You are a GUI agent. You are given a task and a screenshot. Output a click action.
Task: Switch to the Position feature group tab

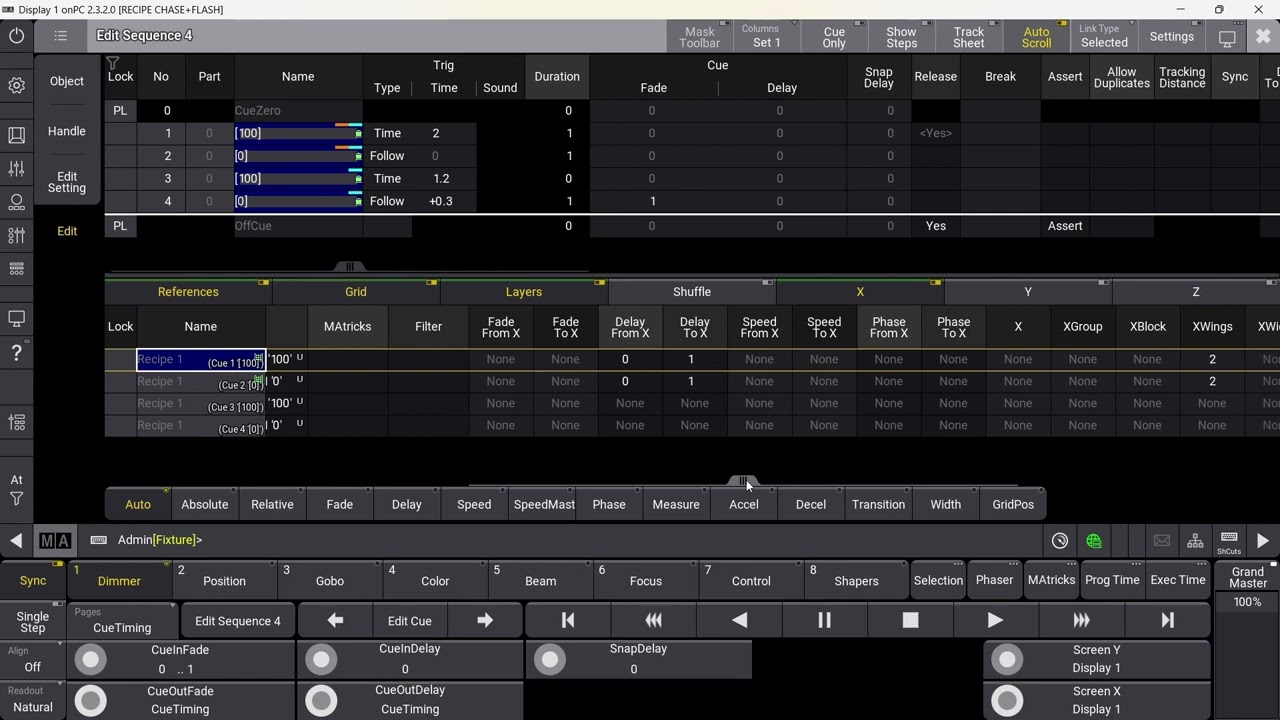pos(224,580)
